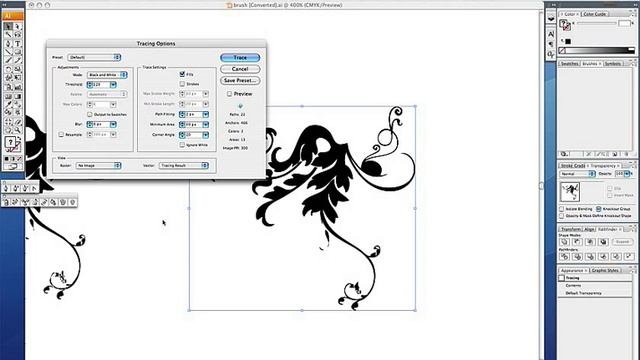Viewport: 640px width, 360px height.
Task: Open the Mode dropdown showing Black and White
Action: (107, 75)
